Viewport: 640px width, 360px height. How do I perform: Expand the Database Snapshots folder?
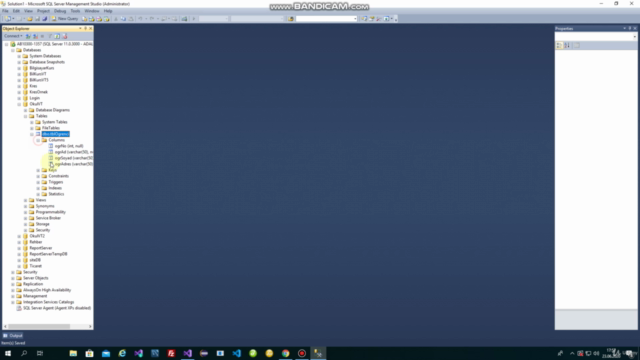pos(19,62)
